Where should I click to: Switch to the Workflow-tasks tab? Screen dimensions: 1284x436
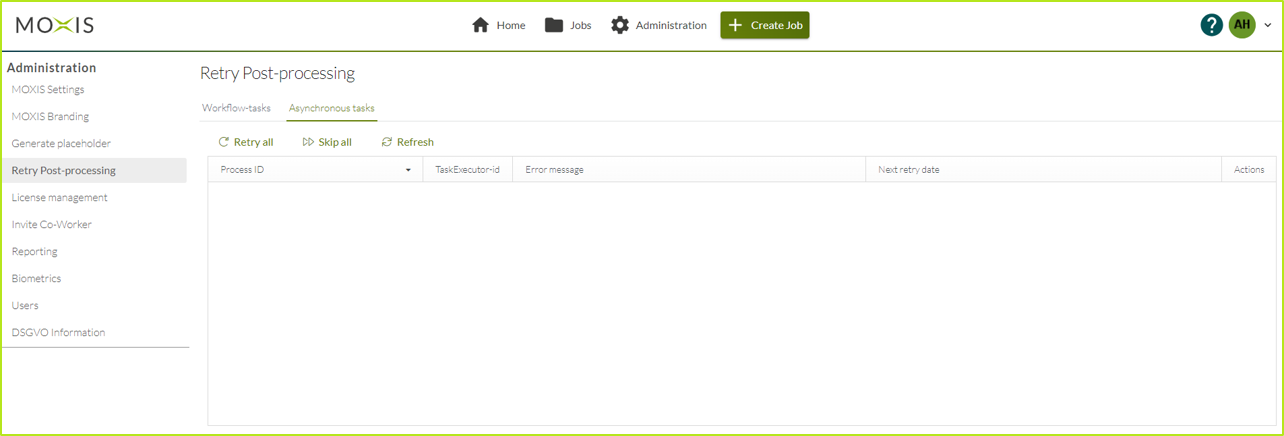(236, 108)
